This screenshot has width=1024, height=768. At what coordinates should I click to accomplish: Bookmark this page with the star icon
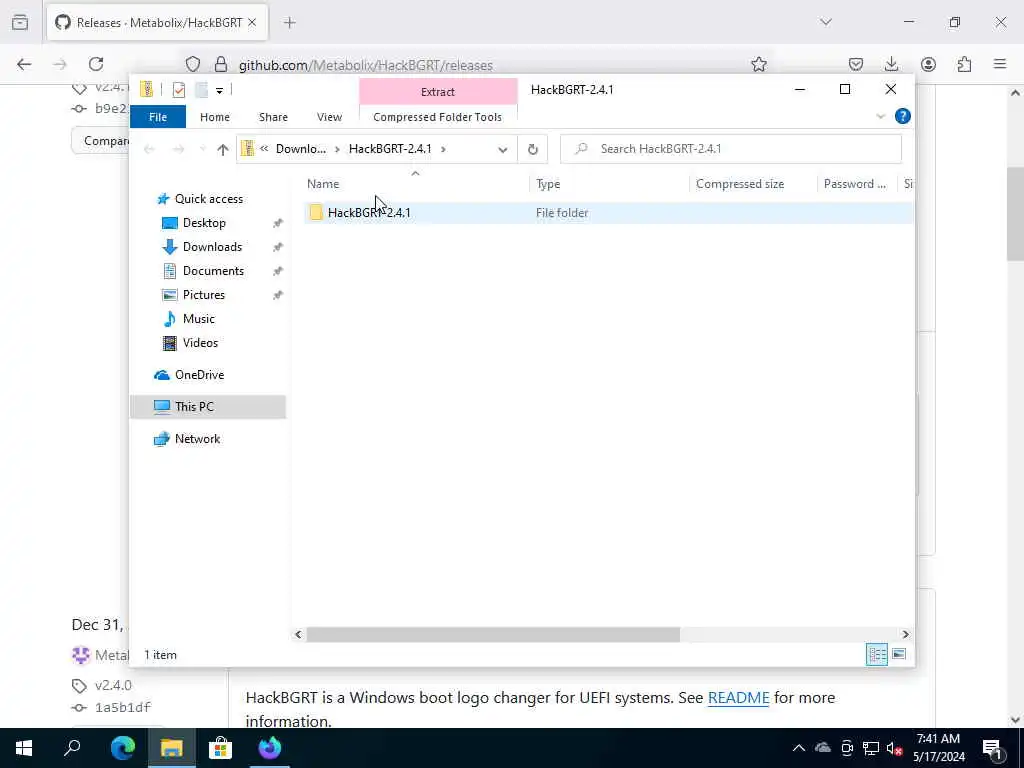758,64
